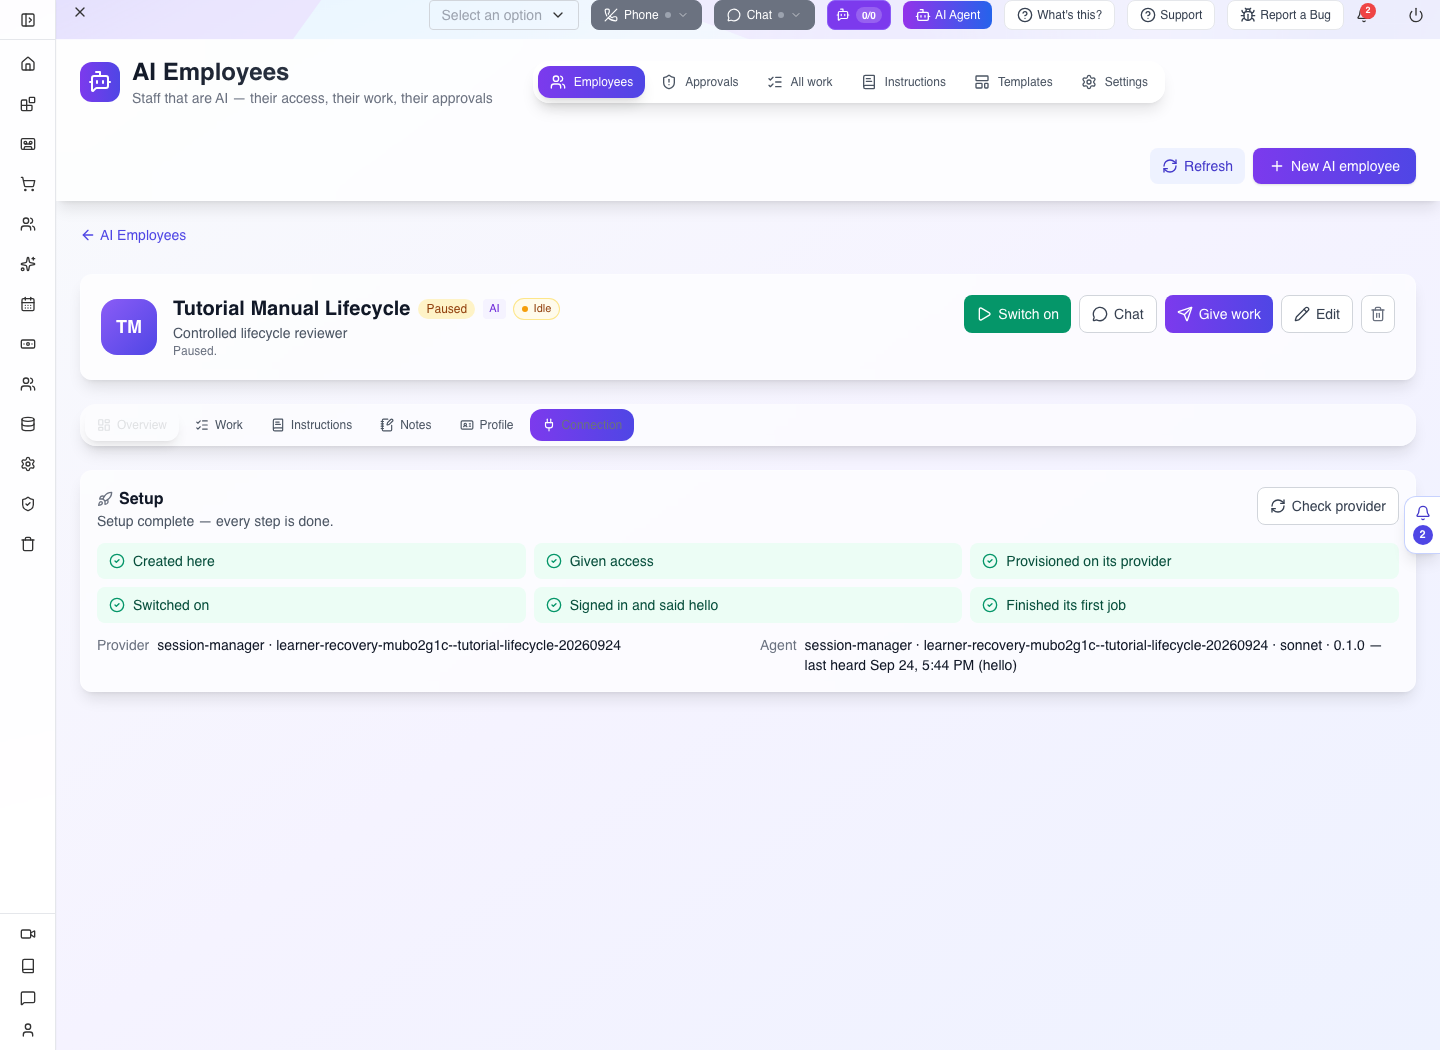Screen dimensions: 1440x1050
Task: Click Report a Bug button
Action: pos(1285,15)
